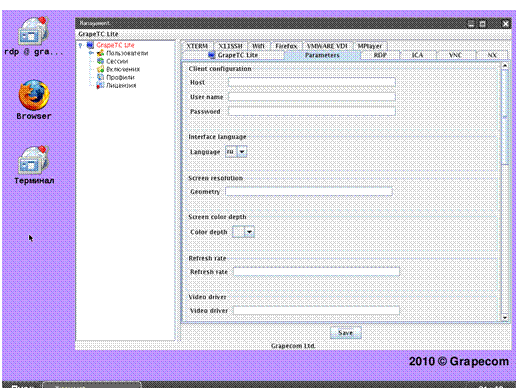Click the computer icon on GrapeTC Lite tab
The image size is (518, 391).
click(x=212, y=55)
